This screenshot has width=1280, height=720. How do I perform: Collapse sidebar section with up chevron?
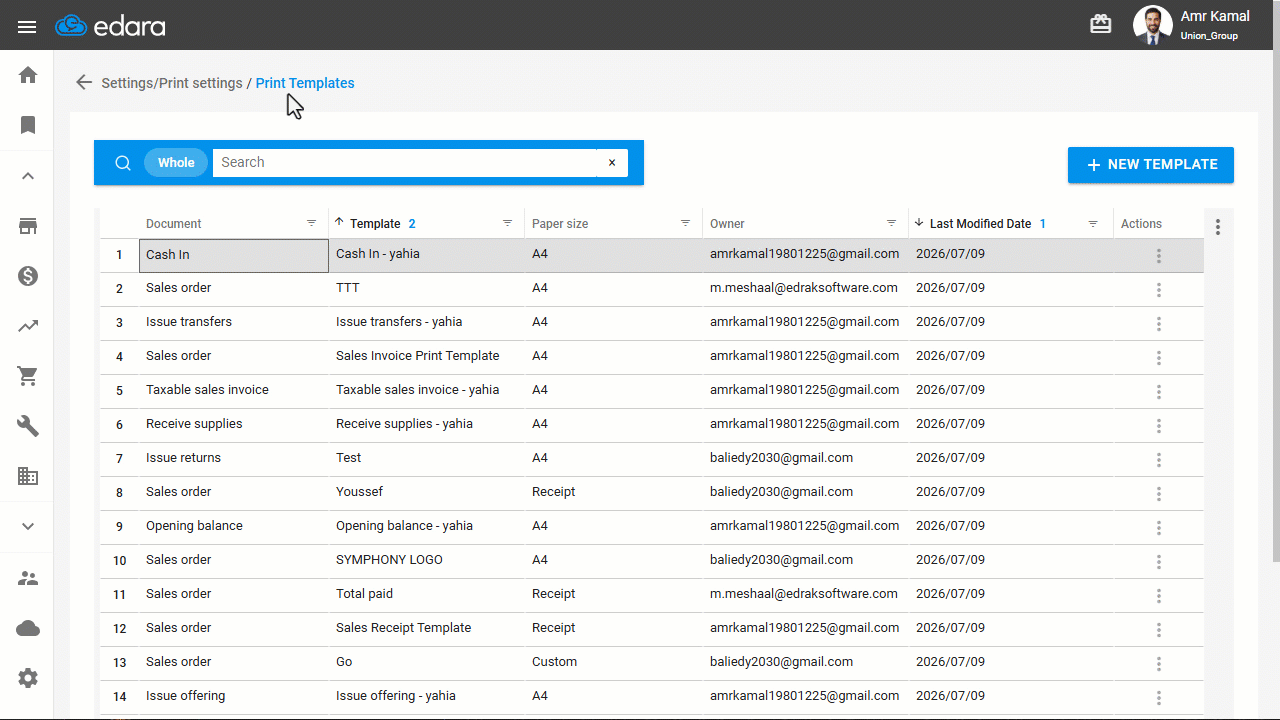[x=28, y=176]
